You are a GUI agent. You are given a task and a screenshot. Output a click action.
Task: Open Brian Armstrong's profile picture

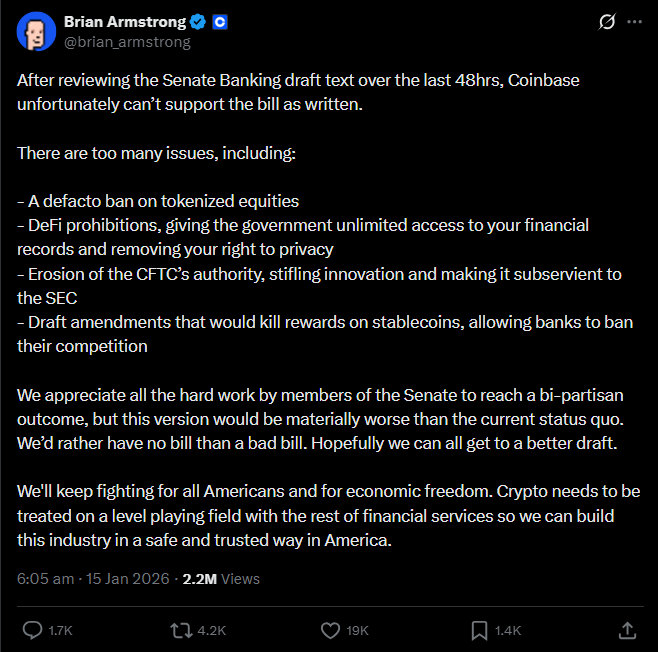37,31
